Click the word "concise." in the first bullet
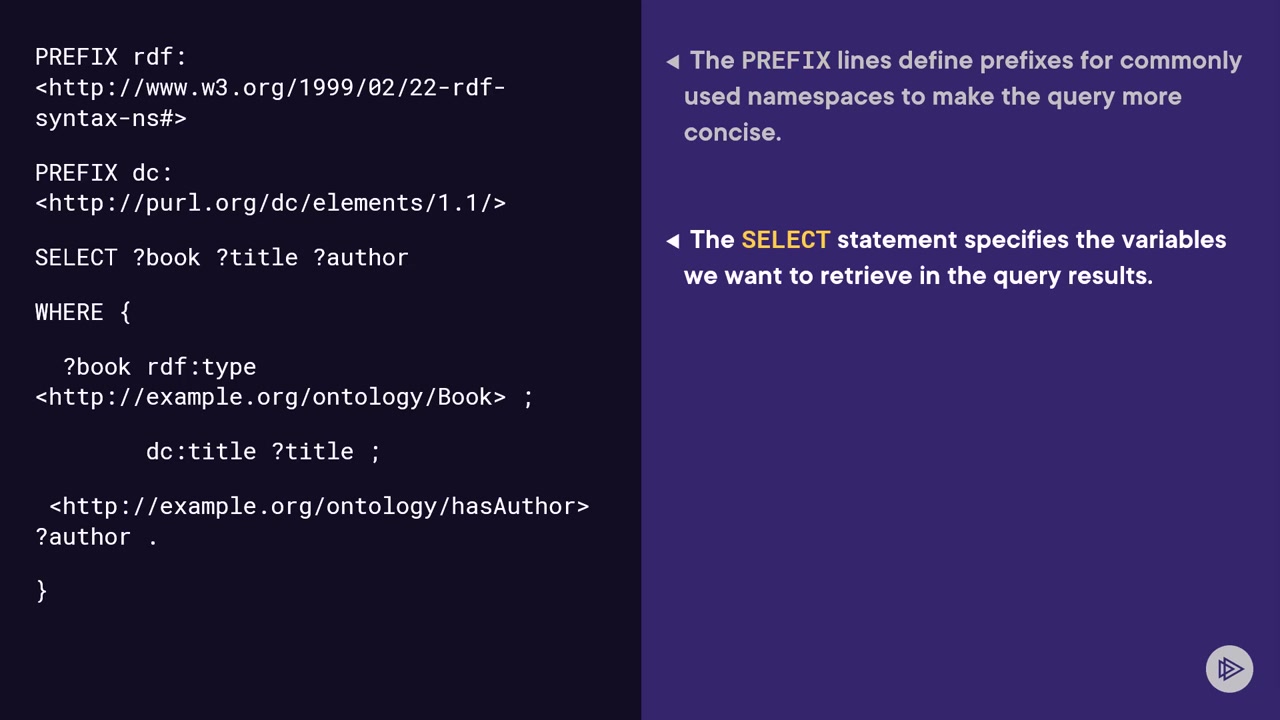The height and width of the screenshot is (720, 1280). coord(732,132)
